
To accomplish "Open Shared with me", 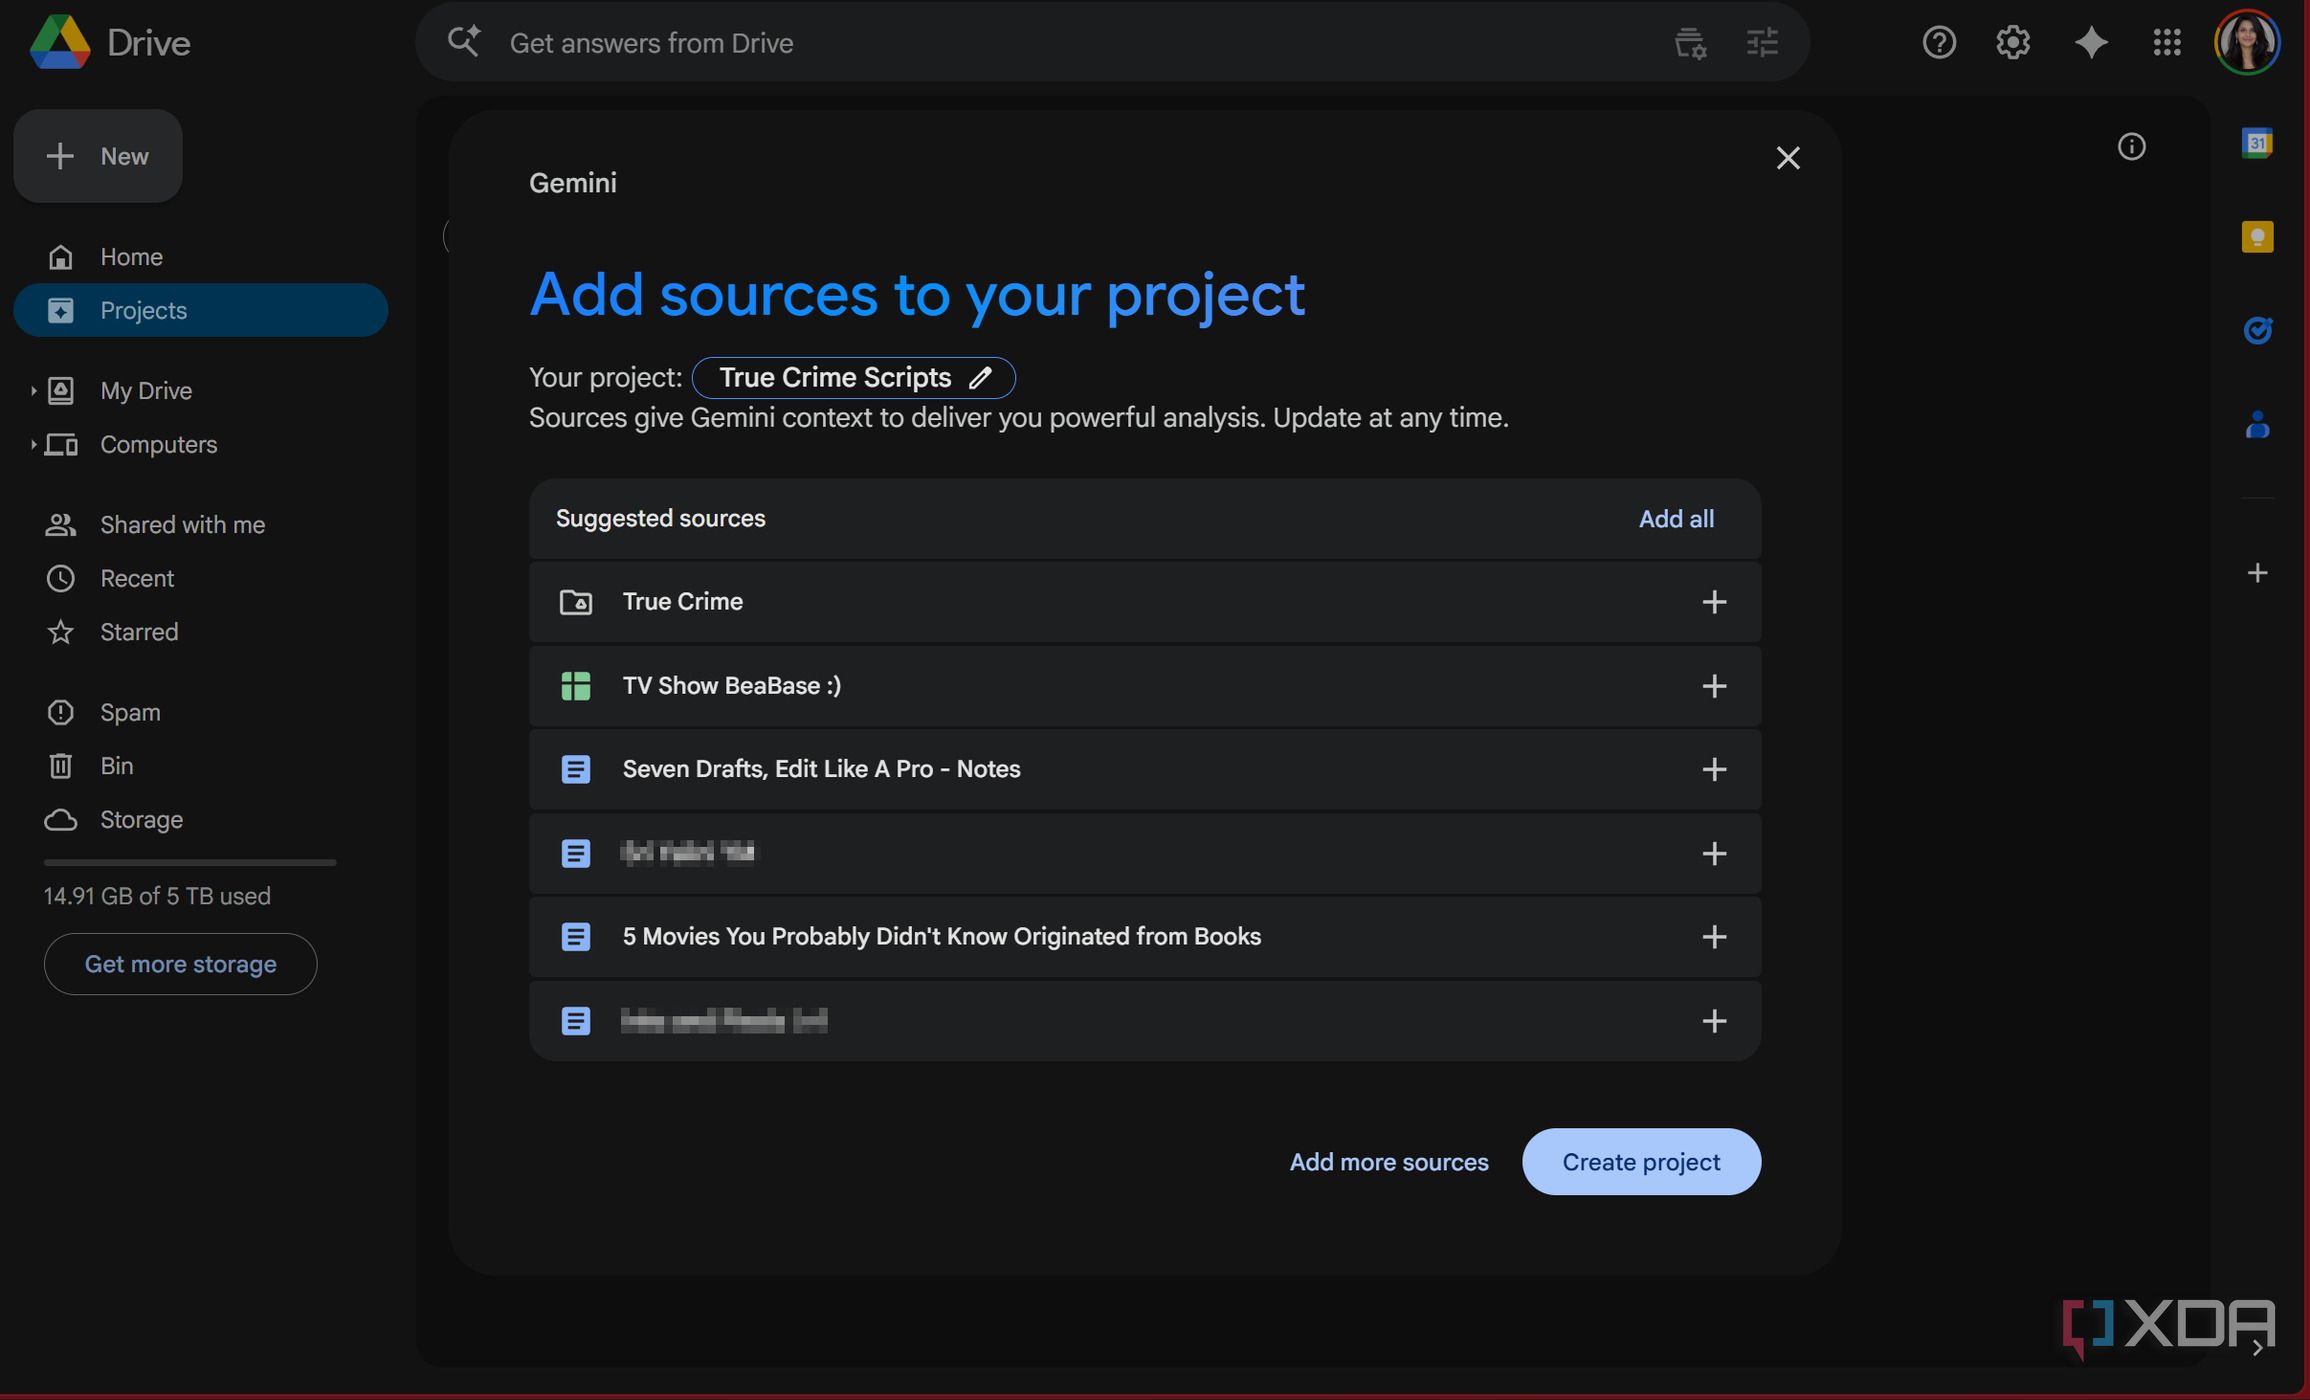I will pyautogui.click(x=200, y=525).
